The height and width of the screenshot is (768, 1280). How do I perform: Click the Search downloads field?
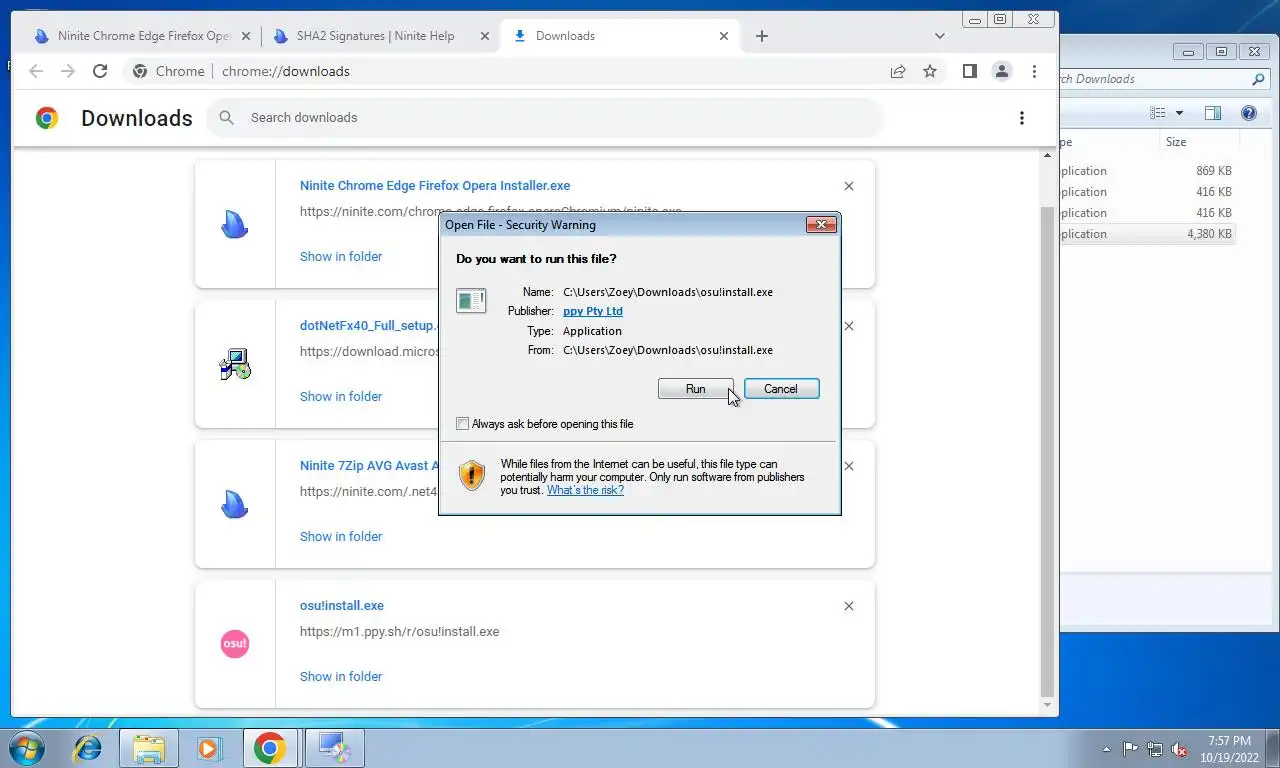click(x=546, y=118)
